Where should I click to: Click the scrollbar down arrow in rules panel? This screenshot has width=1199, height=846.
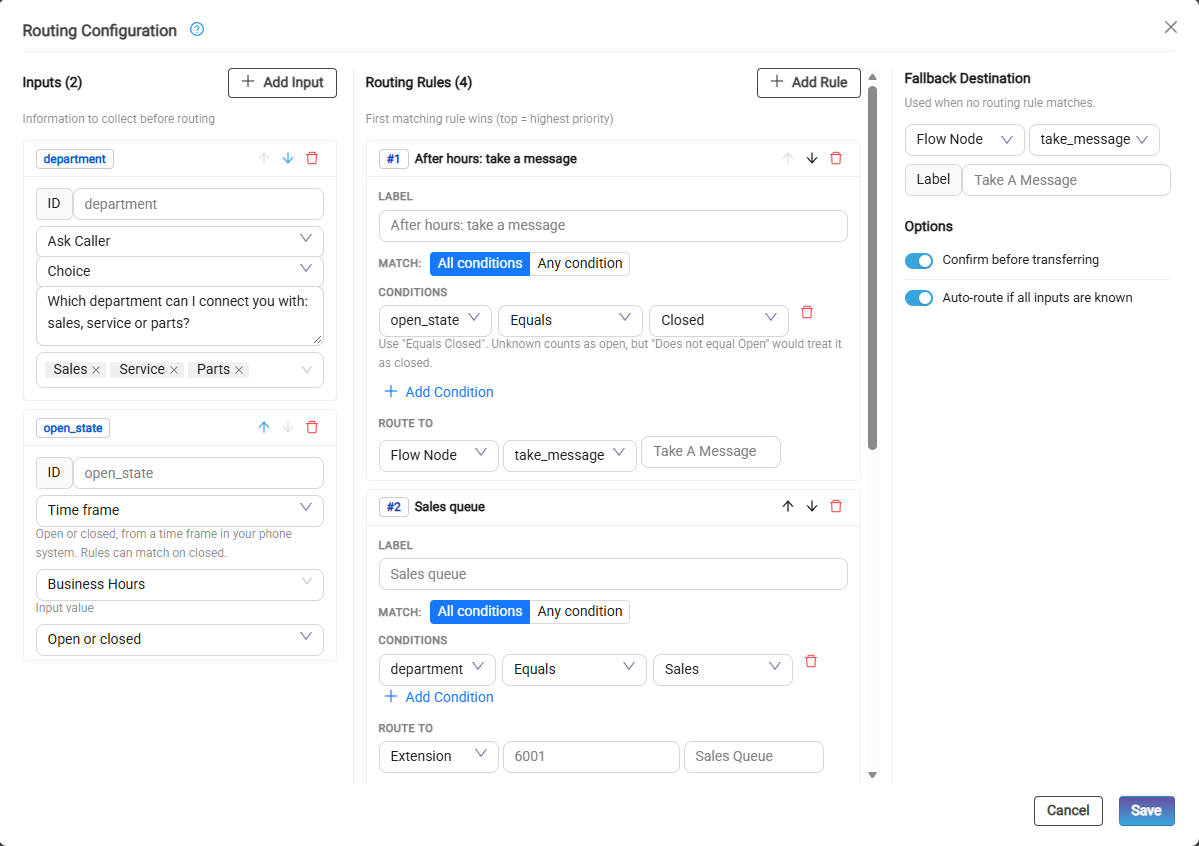click(872, 776)
